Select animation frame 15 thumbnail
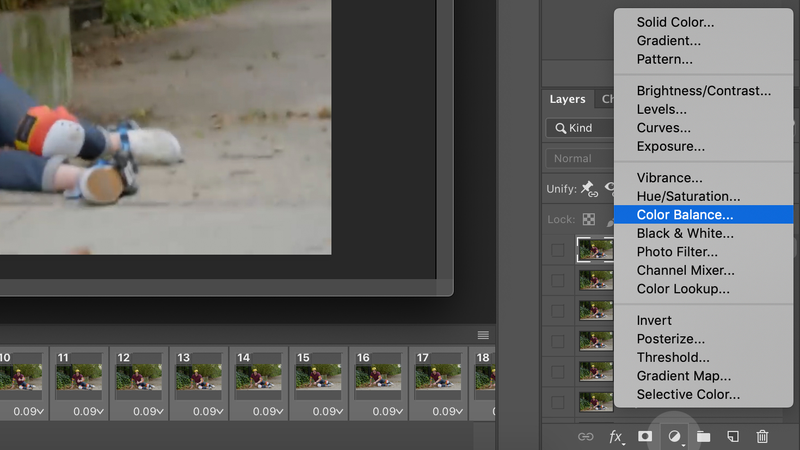Image resolution: width=800 pixels, height=450 pixels. tap(318, 377)
